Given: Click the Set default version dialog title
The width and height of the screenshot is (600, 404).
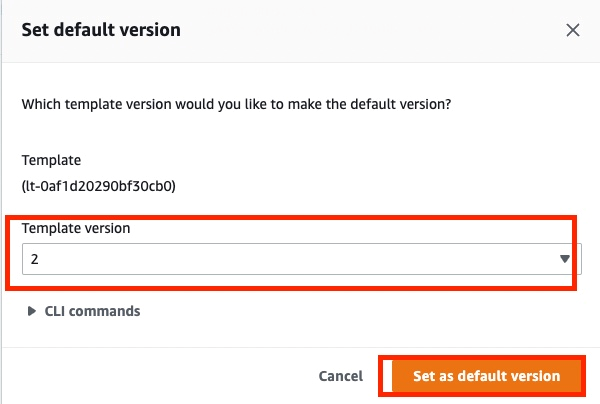Looking at the screenshot, I should pos(101,30).
